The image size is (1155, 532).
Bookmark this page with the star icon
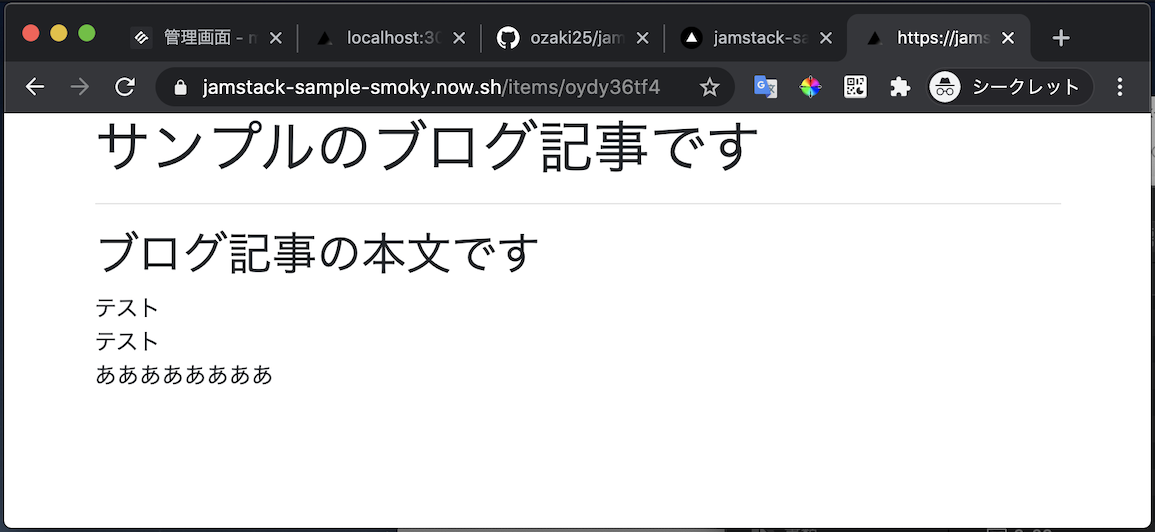709,88
